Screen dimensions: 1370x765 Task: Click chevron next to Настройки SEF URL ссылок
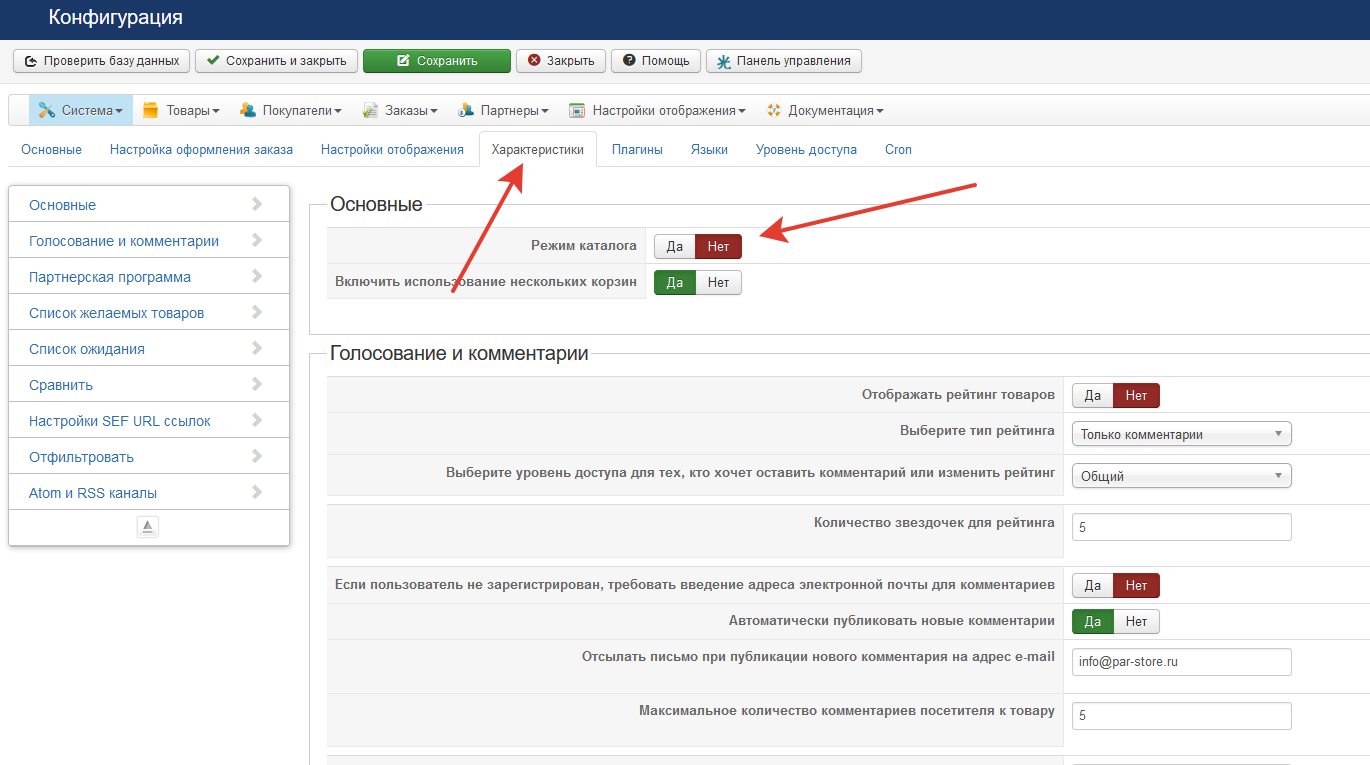(x=257, y=420)
